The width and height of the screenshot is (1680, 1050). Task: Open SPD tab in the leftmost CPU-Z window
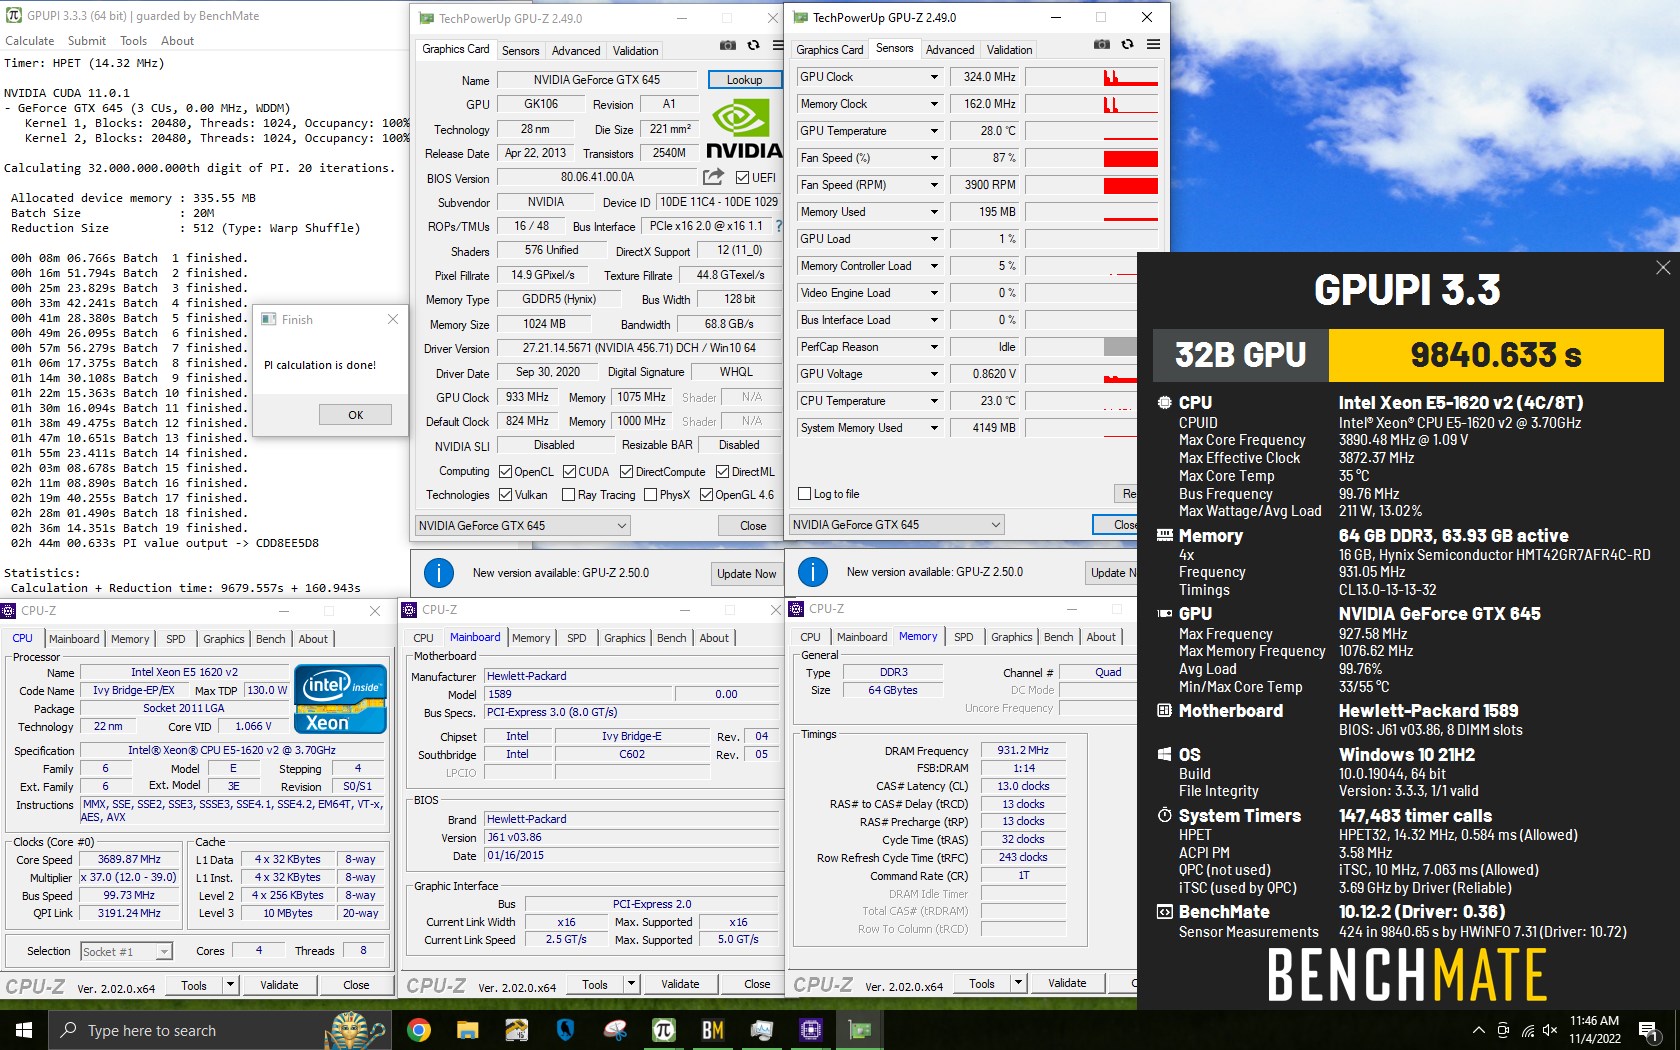pos(176,639)
